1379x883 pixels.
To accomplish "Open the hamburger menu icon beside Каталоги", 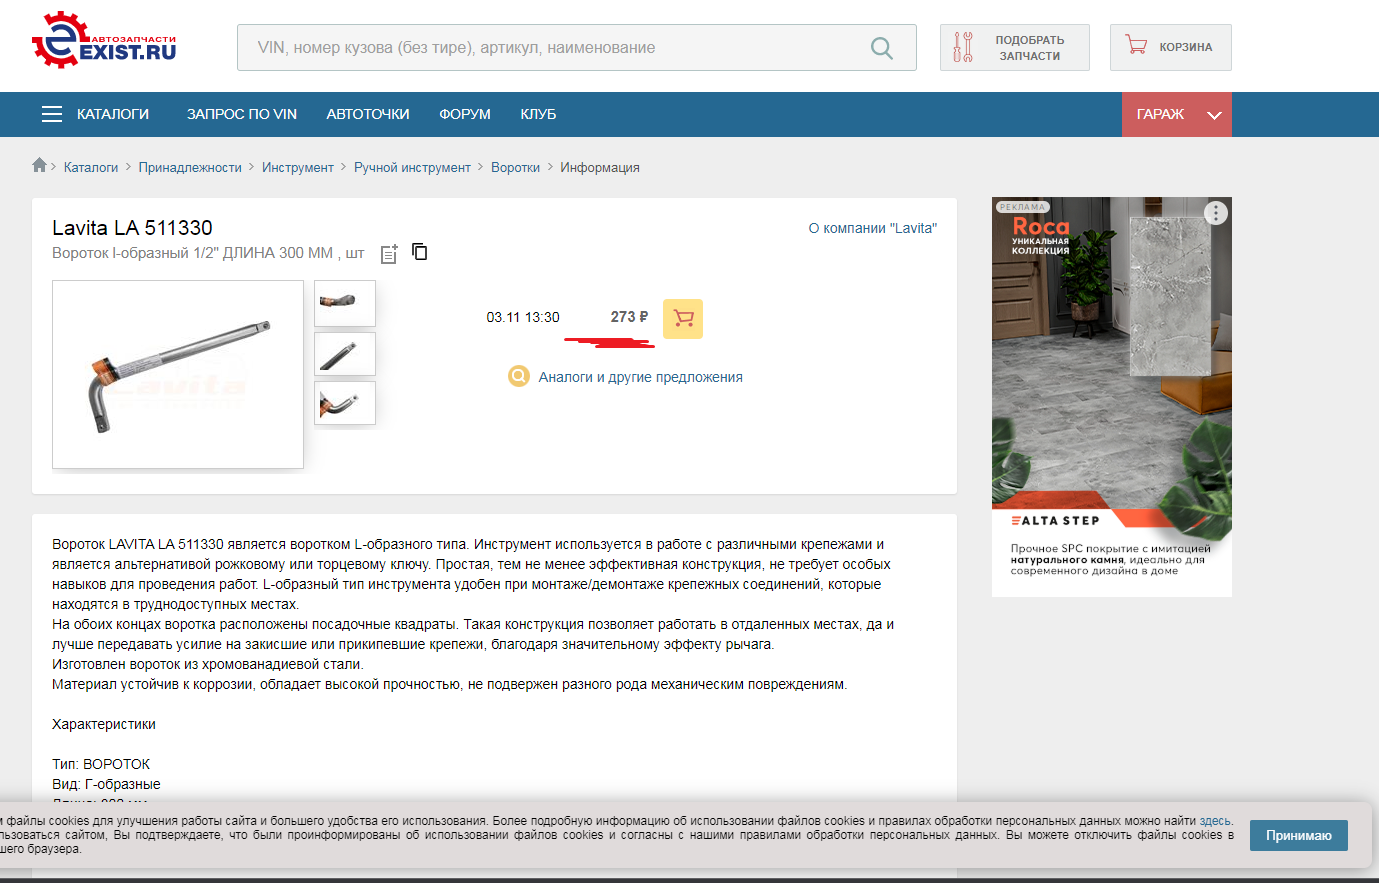I will tap(52, 114).
